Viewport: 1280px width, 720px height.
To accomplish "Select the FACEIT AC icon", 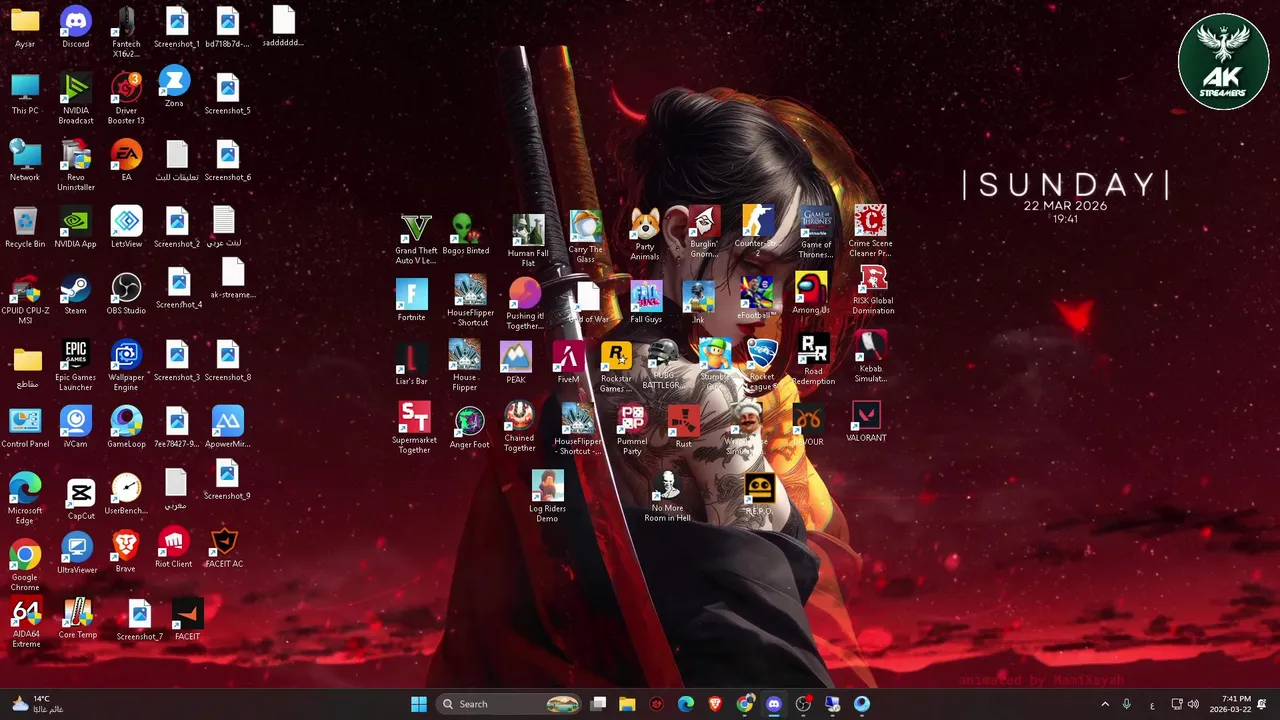I will coord(224,548).
